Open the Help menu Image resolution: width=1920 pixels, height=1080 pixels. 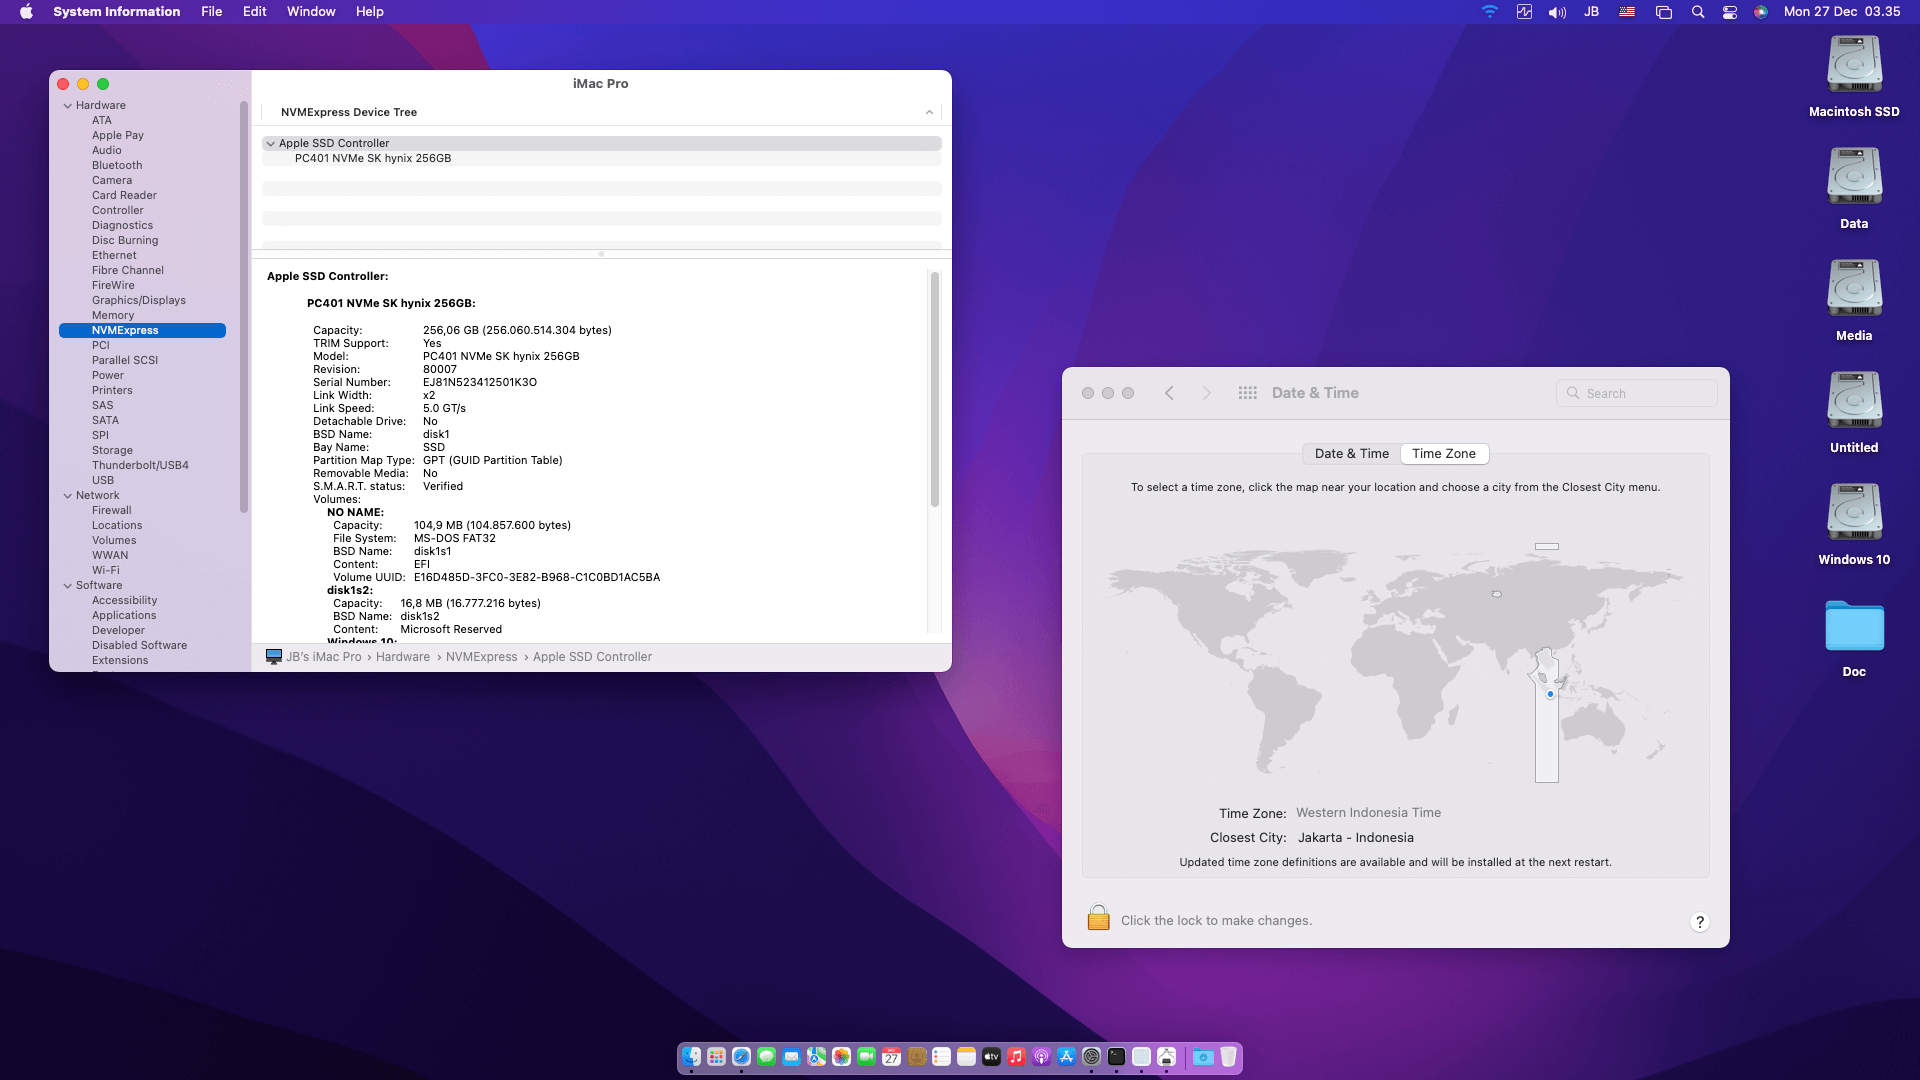pos(369,12)
